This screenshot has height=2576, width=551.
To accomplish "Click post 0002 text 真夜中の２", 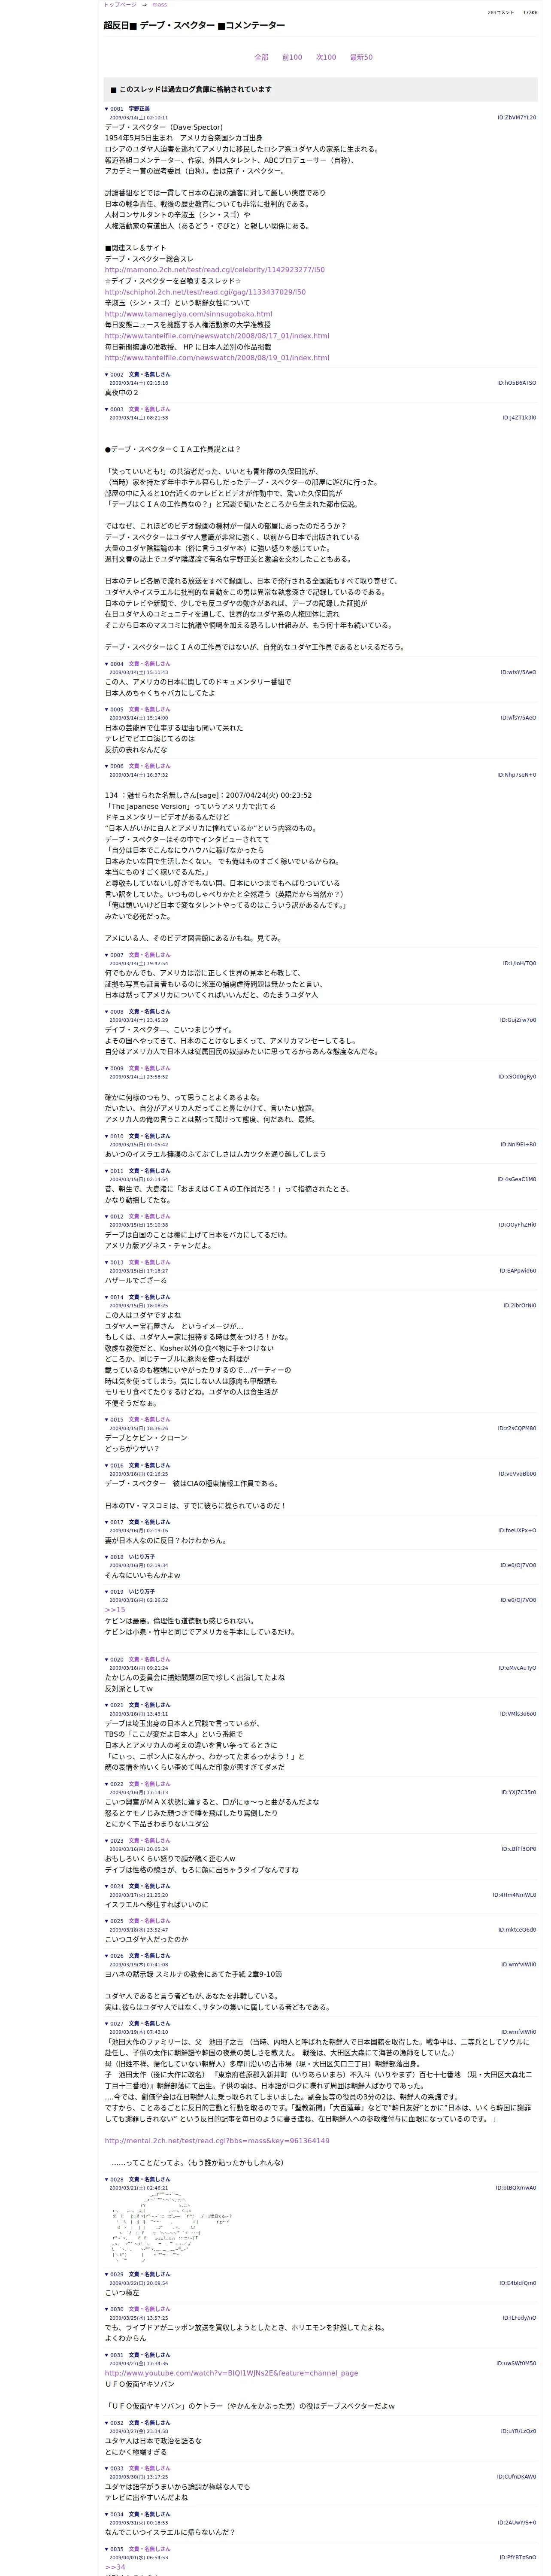I will pyautogui.click(x=122, y=393).
